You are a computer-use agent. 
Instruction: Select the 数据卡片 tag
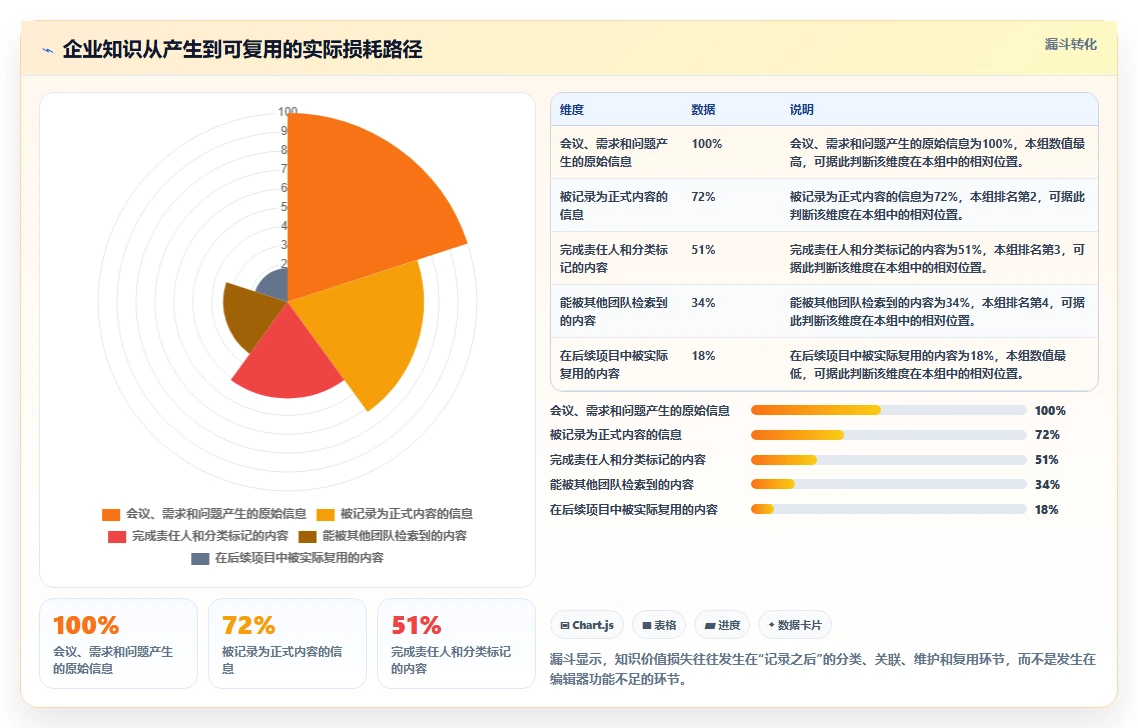795,625
